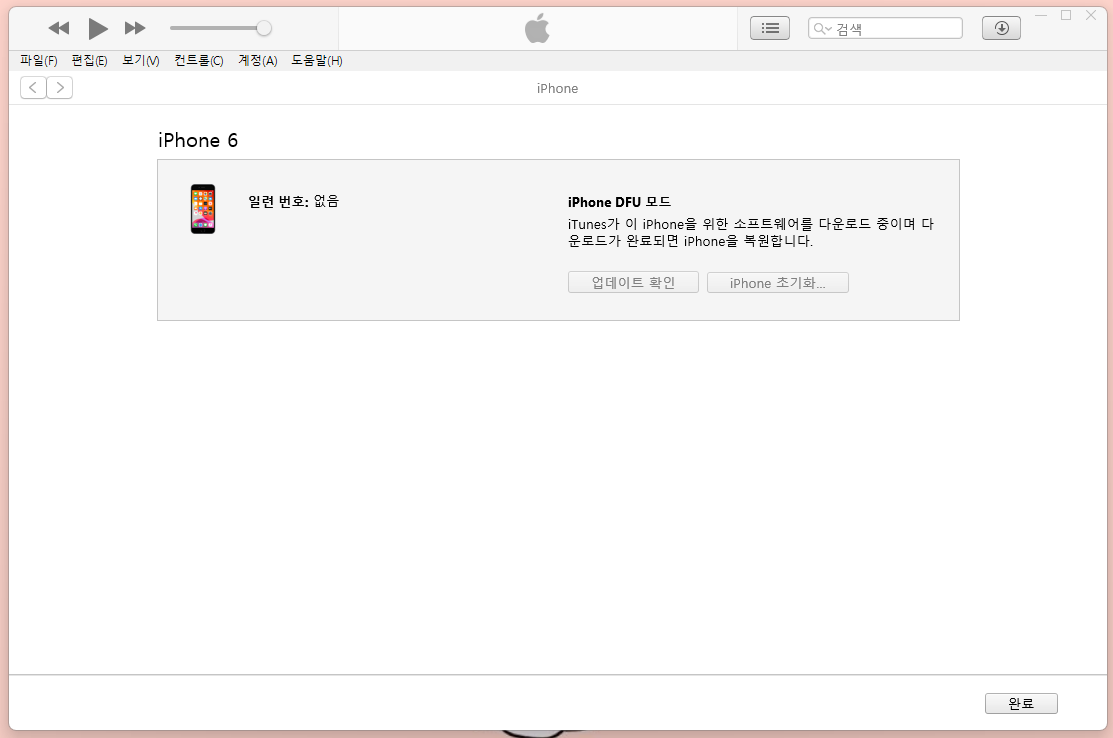Click the Apple logo in the header
The image size is (1113, 738).
tap(537, 28)
